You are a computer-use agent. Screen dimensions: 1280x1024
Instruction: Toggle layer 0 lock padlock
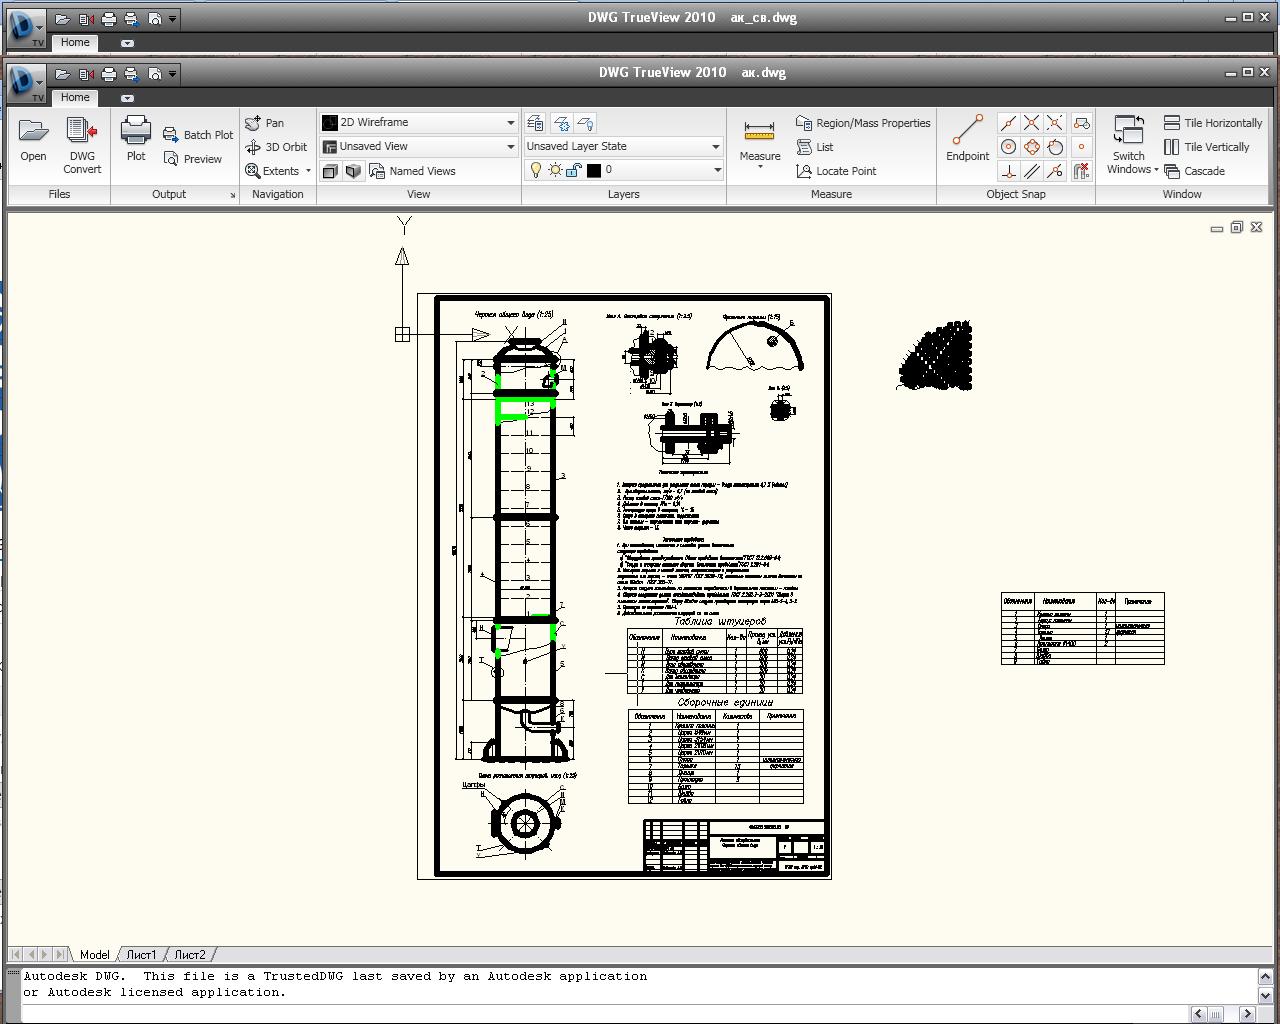(x=574, y=170)
